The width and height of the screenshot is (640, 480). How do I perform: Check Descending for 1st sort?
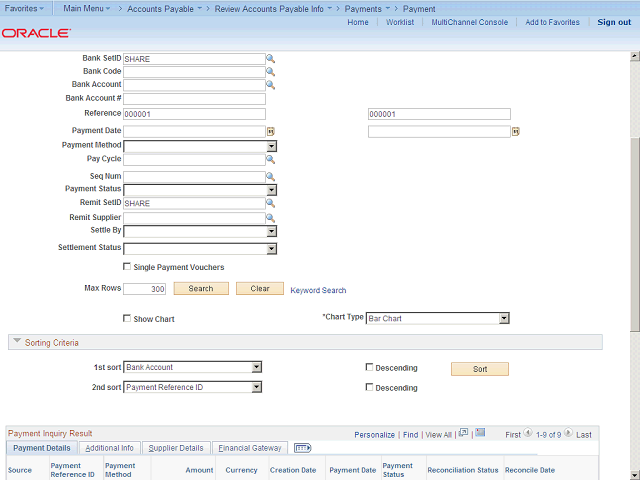tap(370, 368)
